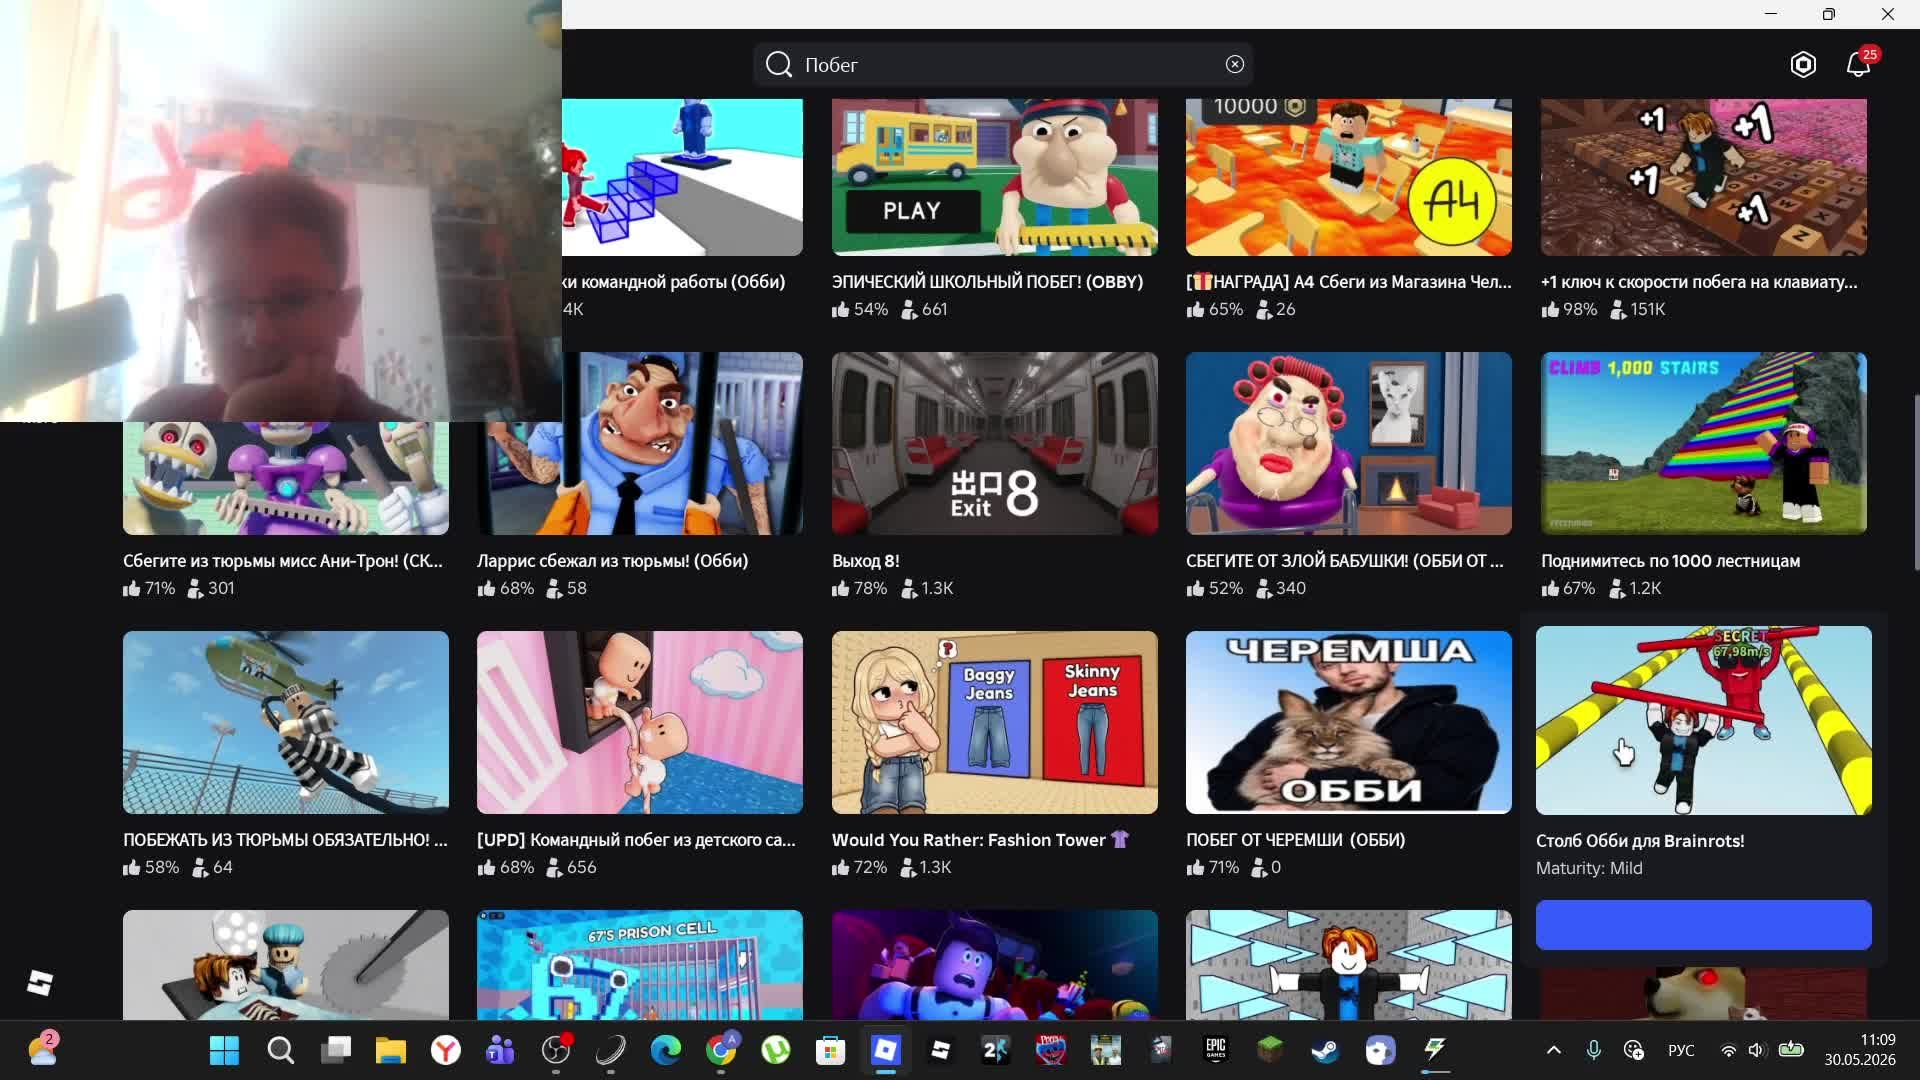The height and width of the screenshot is (1080, 1920).
Task: Open the Столб Обби для Brainrots thumbnail
Action: [1703, 720]
